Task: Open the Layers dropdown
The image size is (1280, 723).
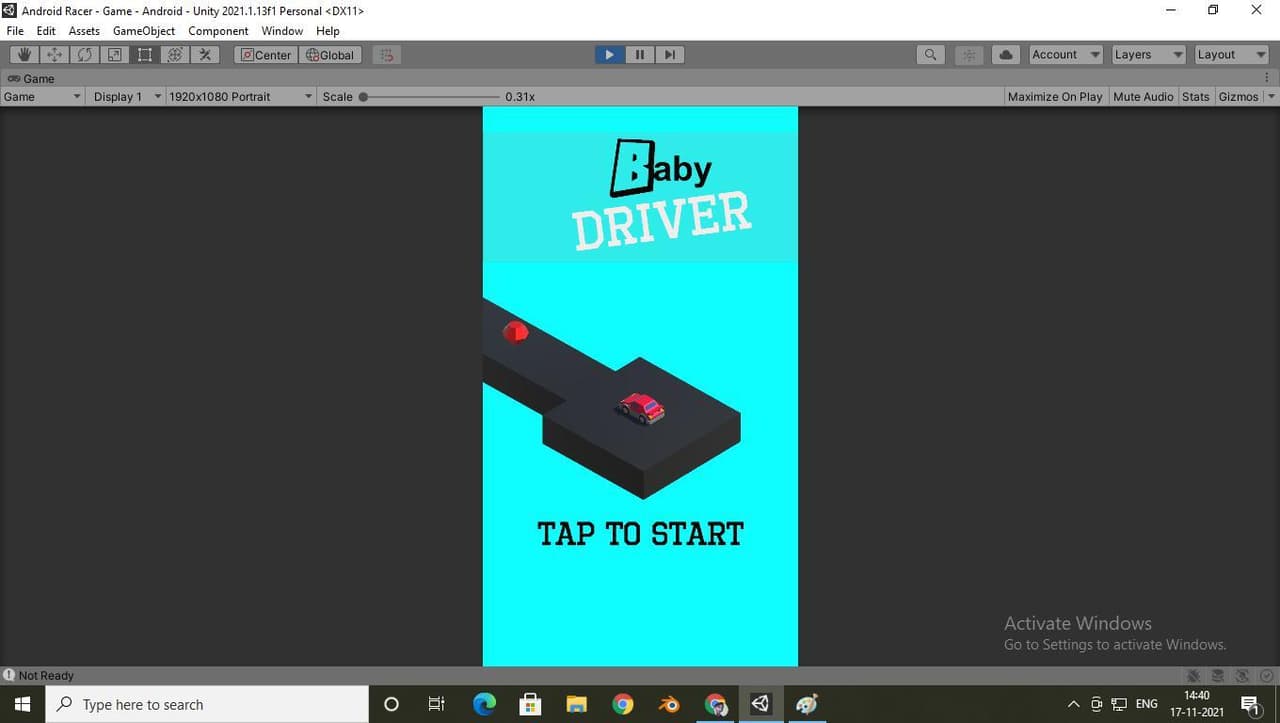Action: (1149, 55)
